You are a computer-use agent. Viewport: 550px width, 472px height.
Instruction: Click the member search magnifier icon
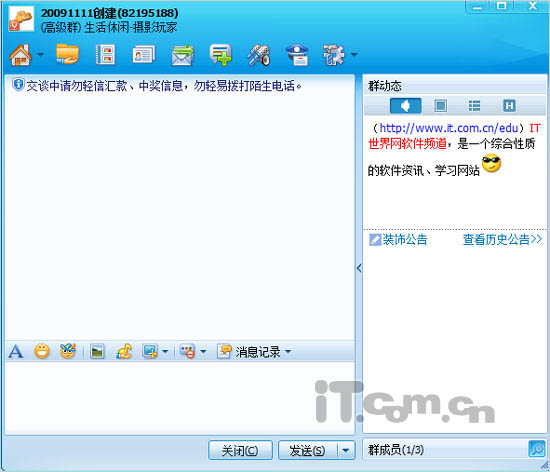click(537, 449)
